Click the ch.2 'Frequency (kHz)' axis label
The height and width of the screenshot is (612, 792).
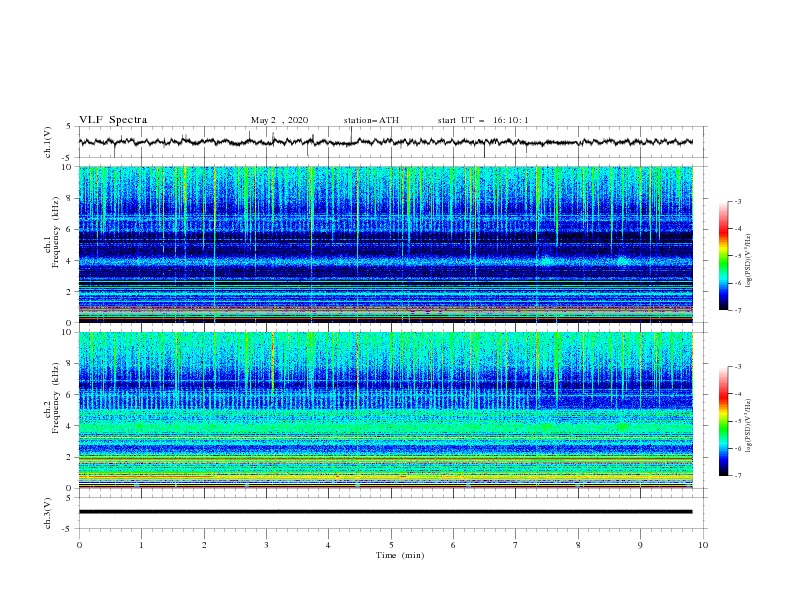tap(56, 398)
